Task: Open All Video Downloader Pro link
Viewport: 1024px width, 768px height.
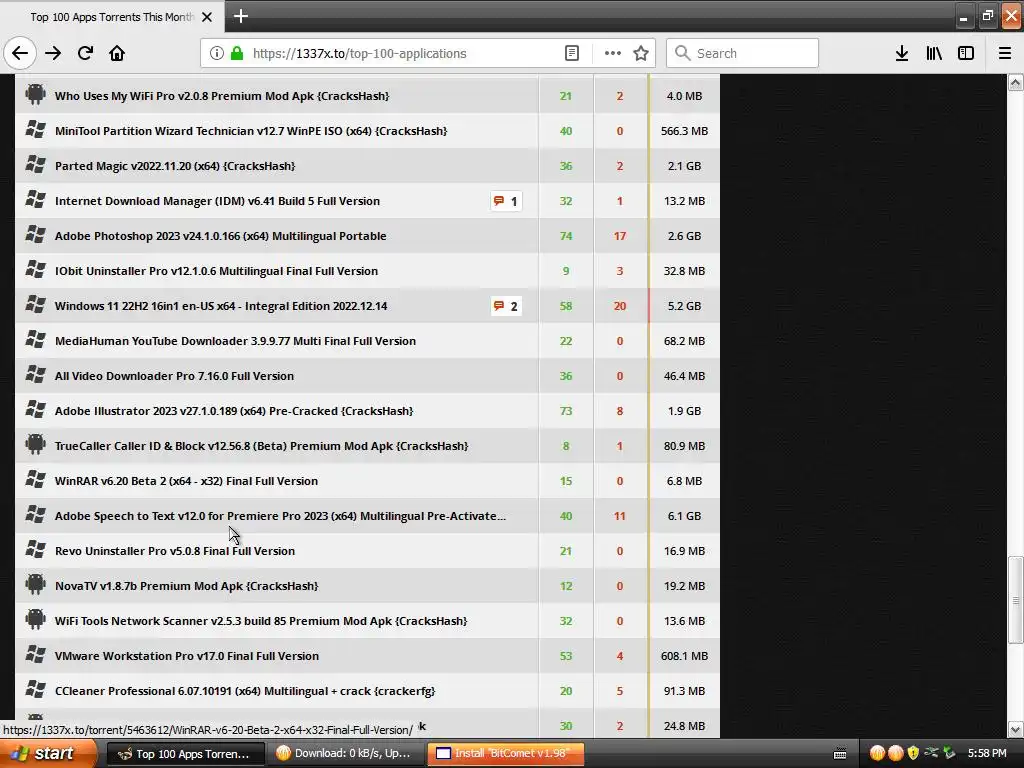Action: point(174,376)
